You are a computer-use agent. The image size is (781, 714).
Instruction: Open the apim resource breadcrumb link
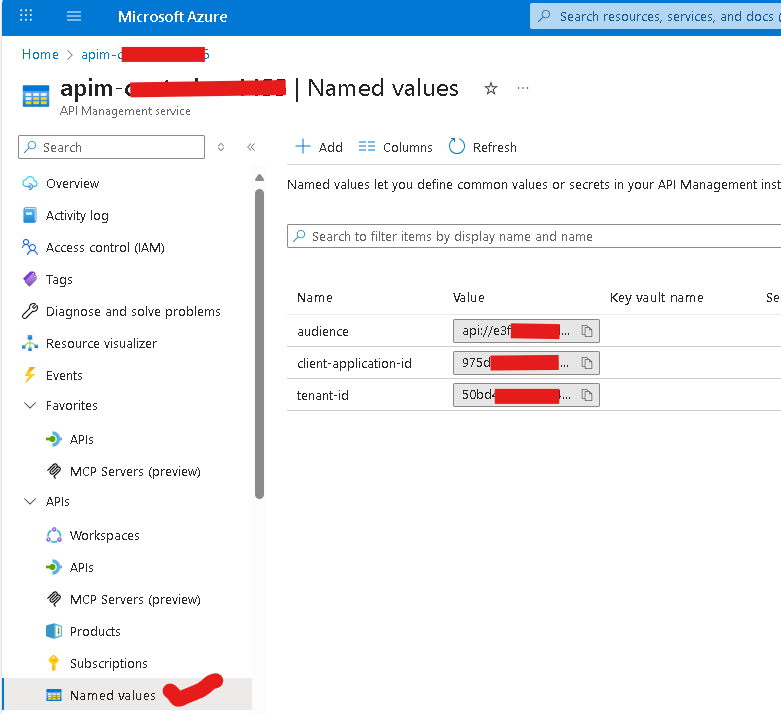(x=145, y=54)
